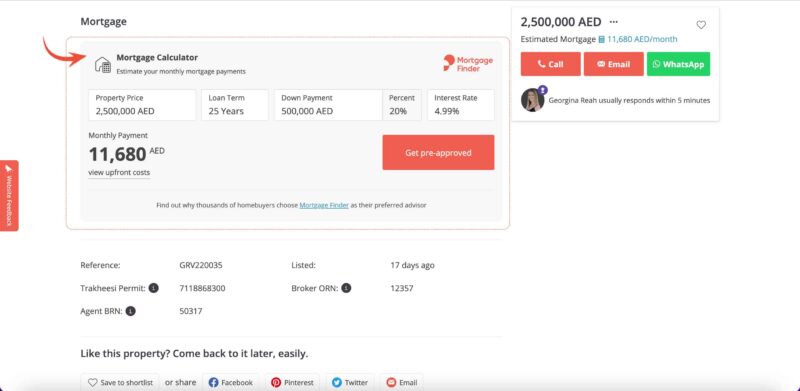Open the three-dots menu beside 2,500,000 AED
The image size is (800, 391).
614,22
